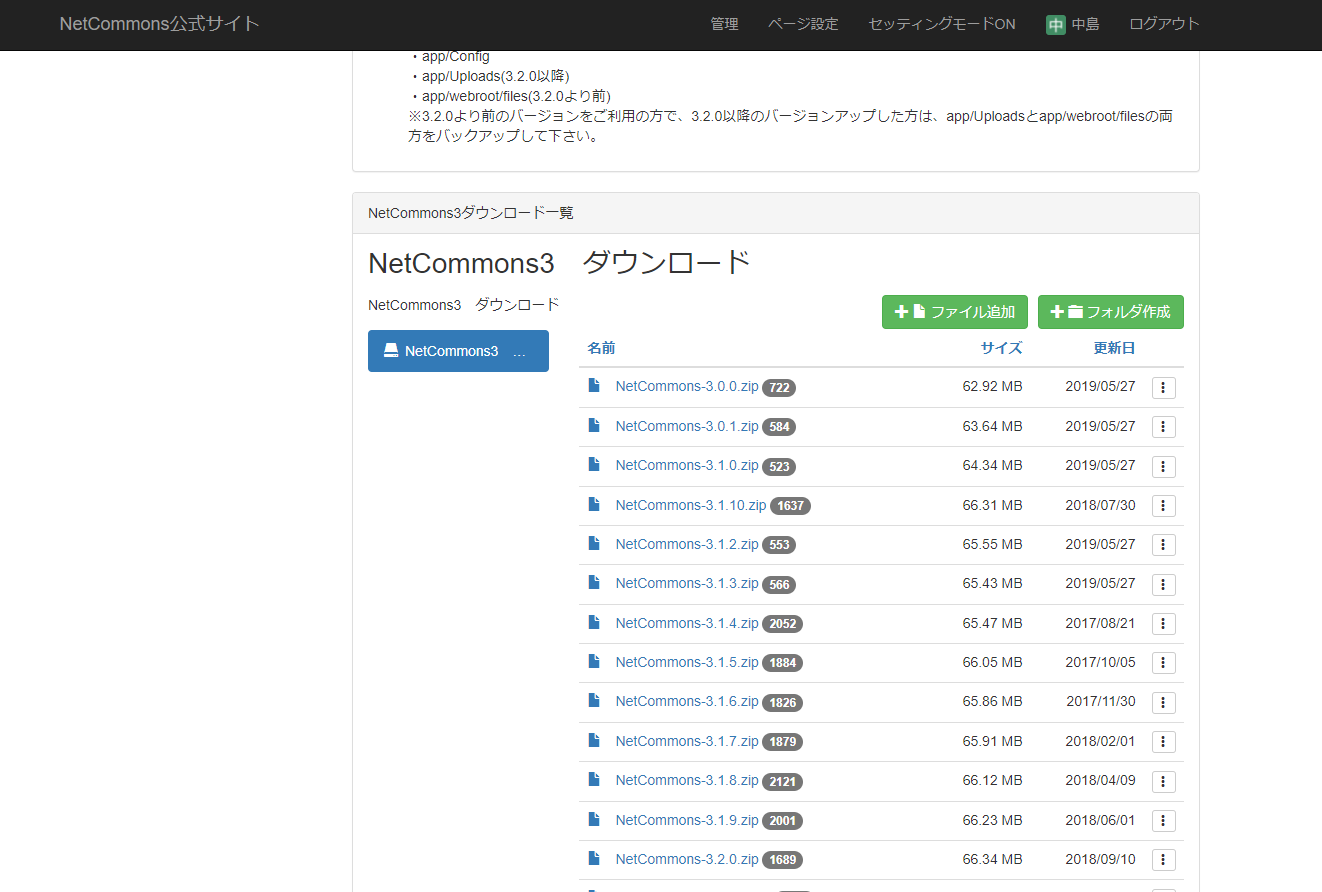The height and width of the screenshot is (892, 1322).
Task: Click the フォルダ作成 button
Action: click(x=1111, y=312)
